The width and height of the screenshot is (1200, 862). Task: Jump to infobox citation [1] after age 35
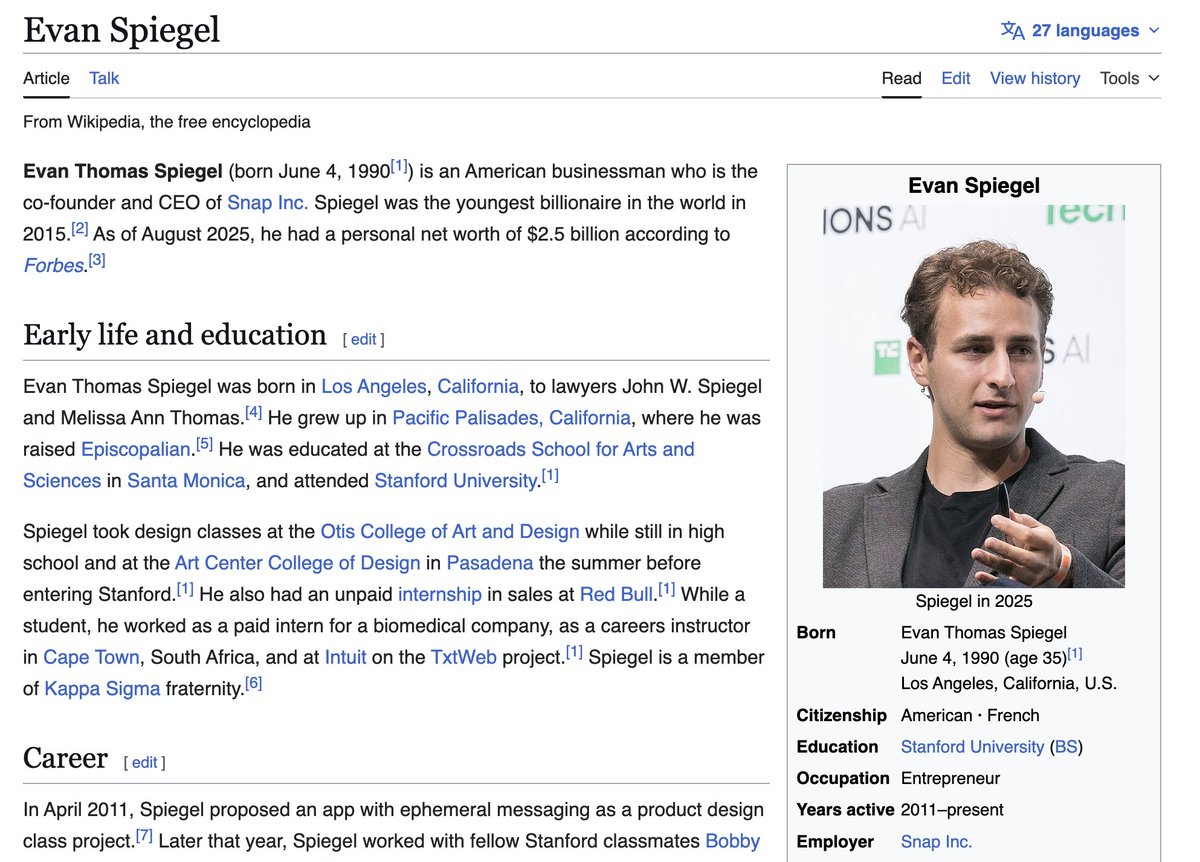(1075, 654)
